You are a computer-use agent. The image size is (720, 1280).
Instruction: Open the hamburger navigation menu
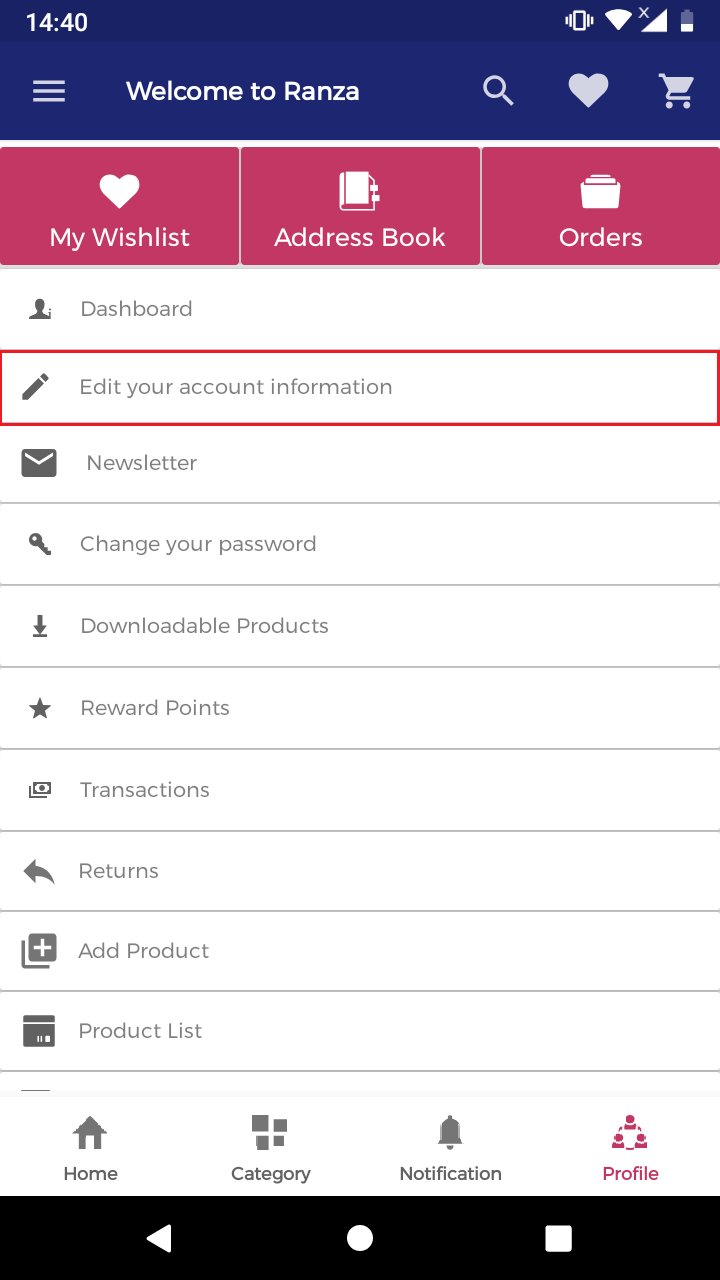click(49, 91)
